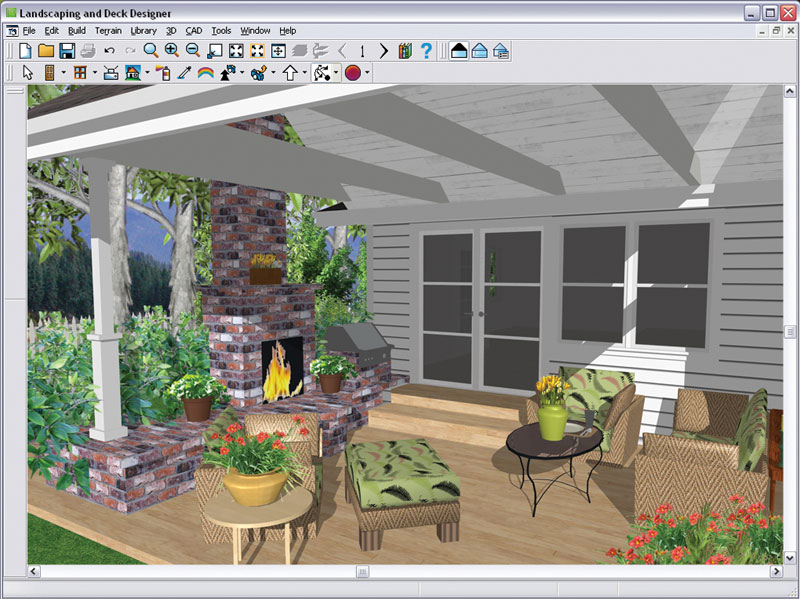This screenshot has height=599, width=800.
Task: Save the plan with the floppy disk icon
Action: click(x=67, y=50)
